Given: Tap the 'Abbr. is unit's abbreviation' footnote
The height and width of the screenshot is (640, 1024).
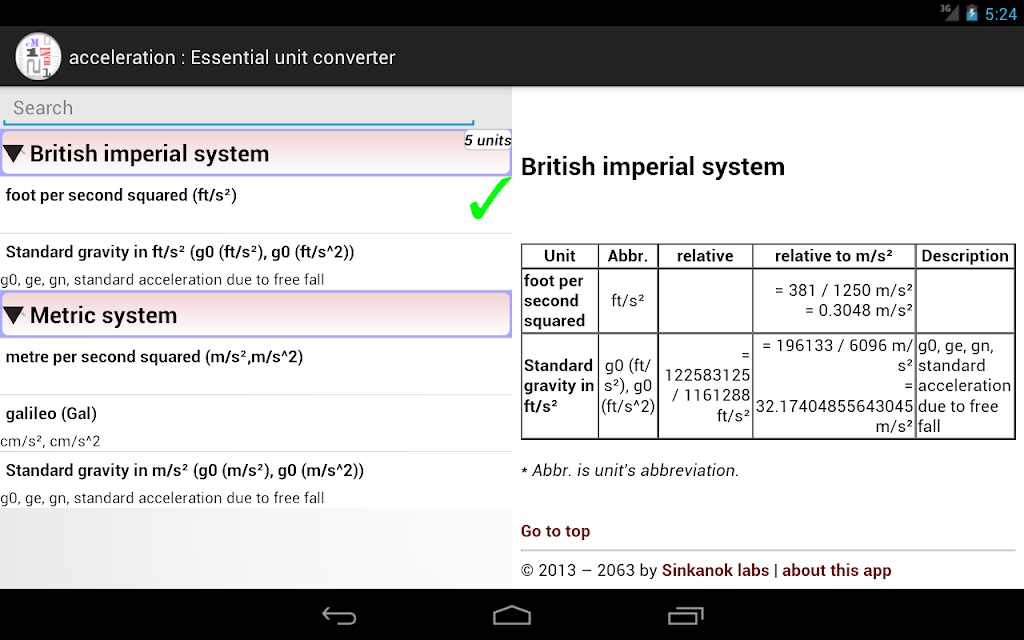Looking at the screenshot, I should click(630, 470).
